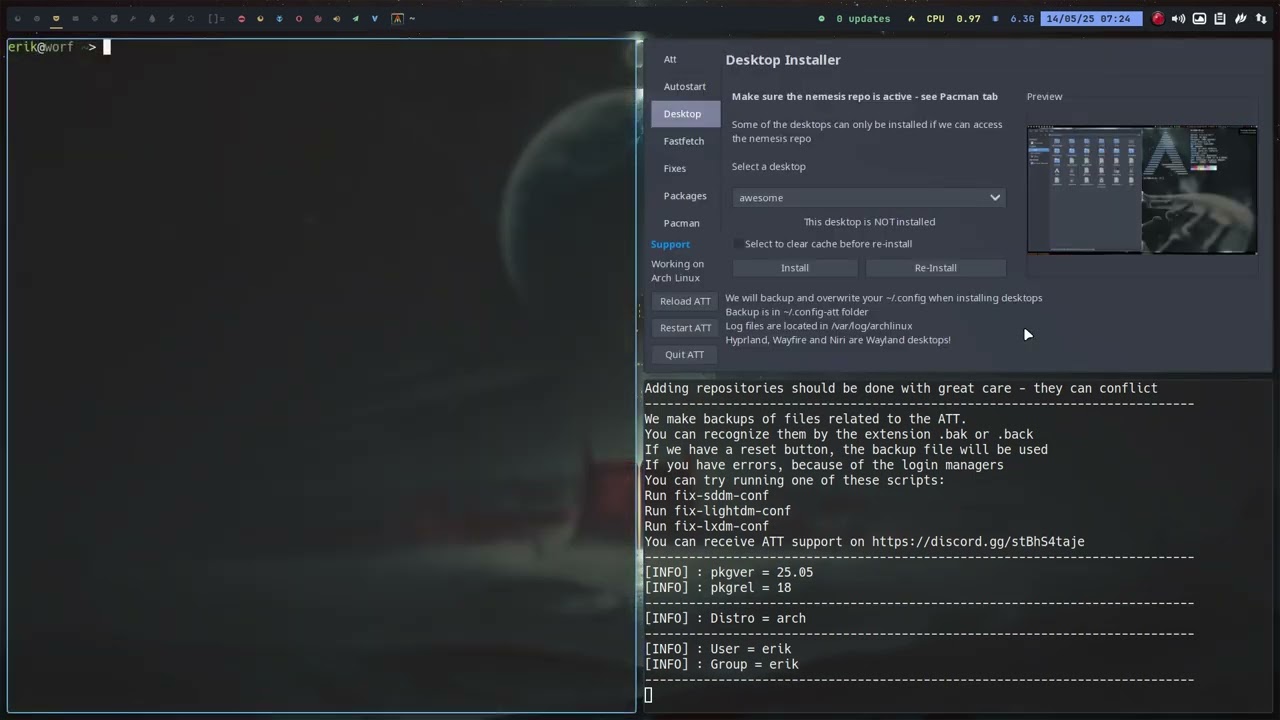The height and width of the screenshot is (720, 1280).
Task: Open the water drop workspace tag
Action: (152, 18)
